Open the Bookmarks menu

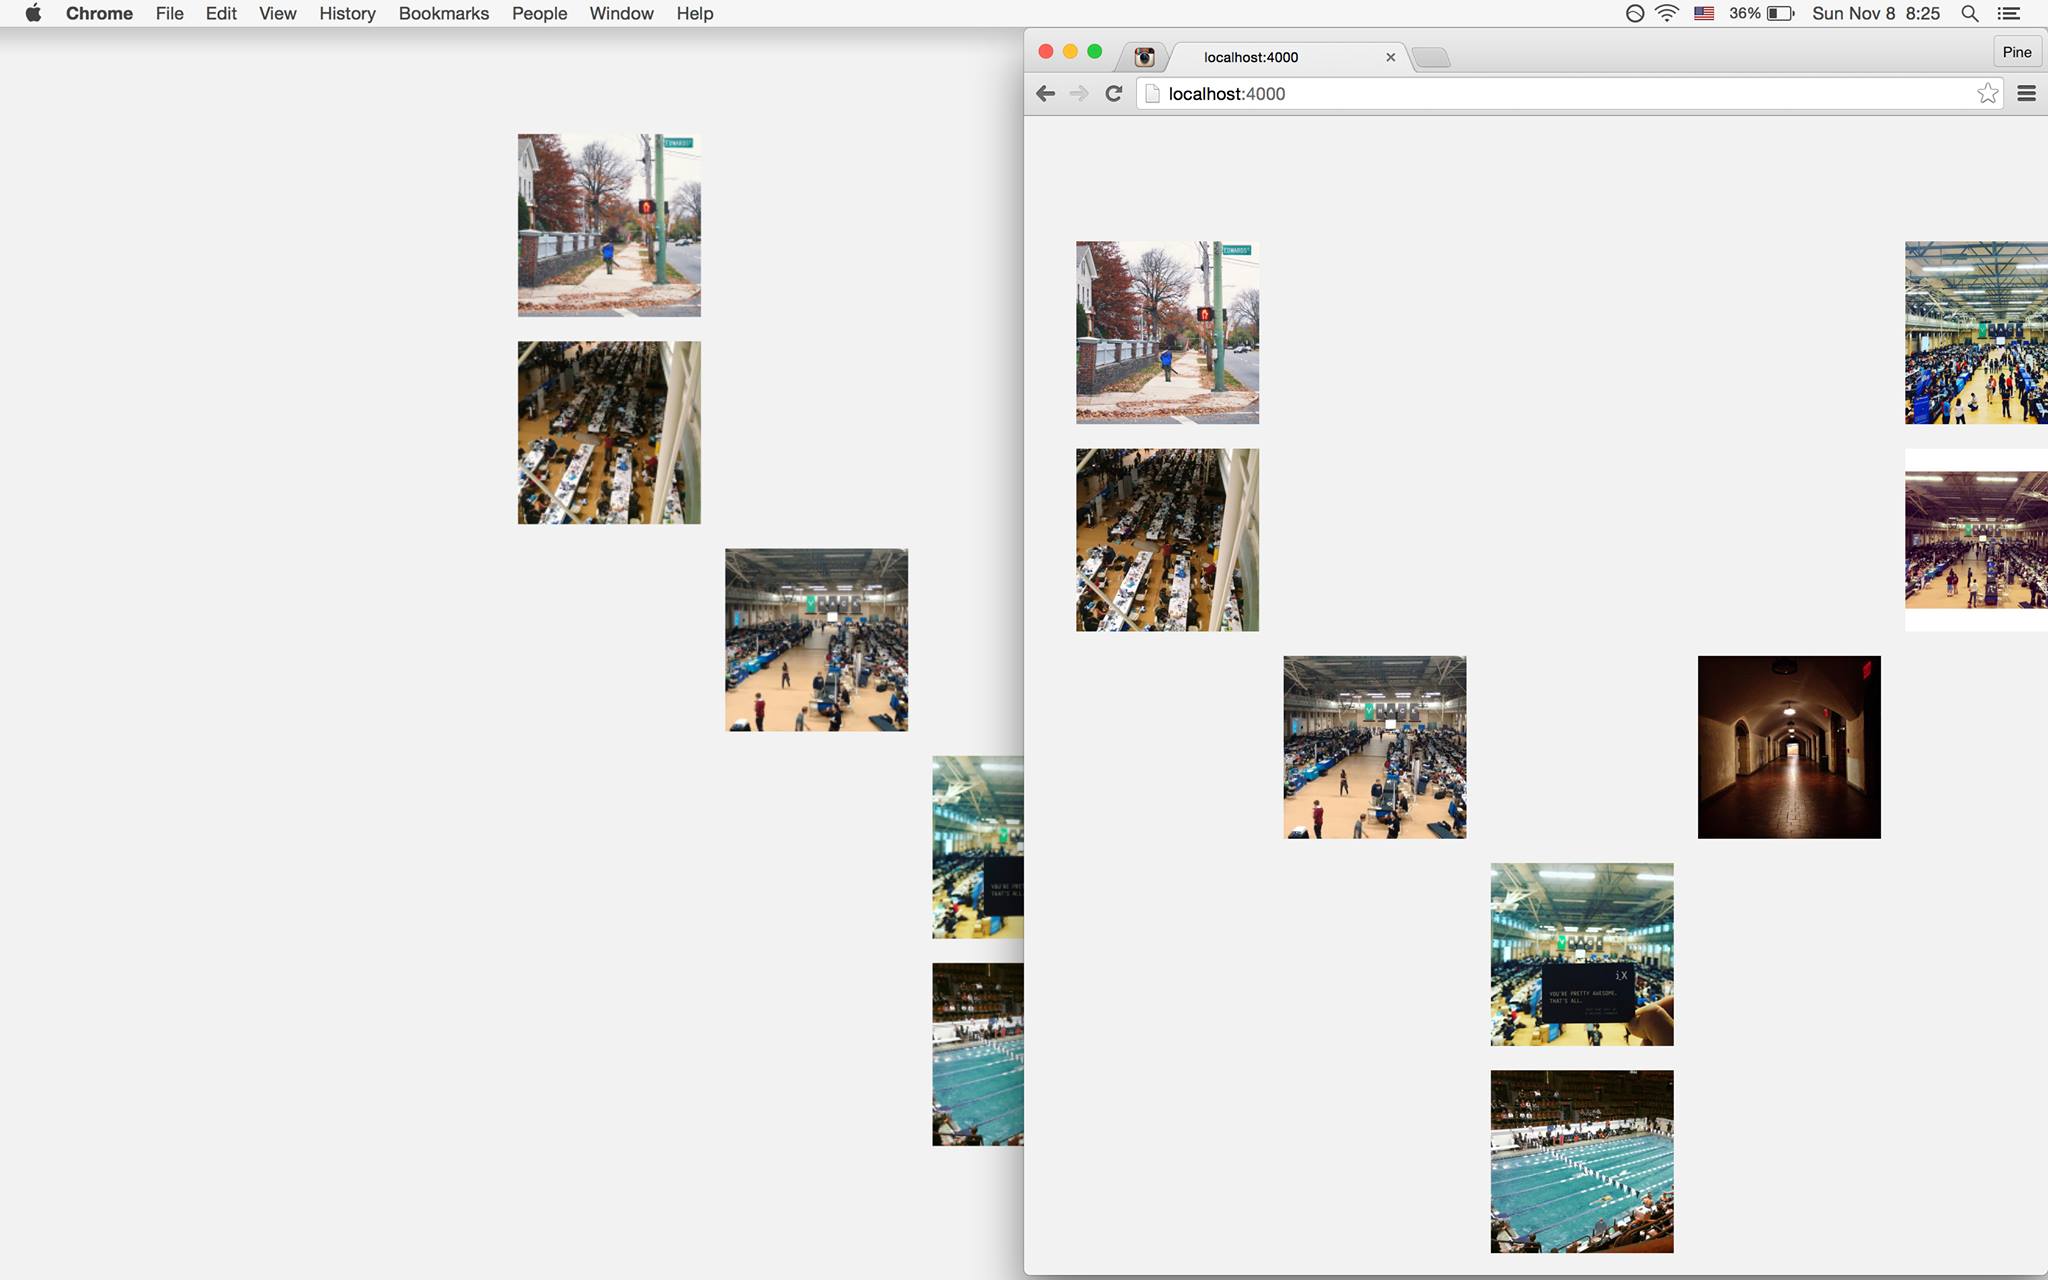pyautogui.click(x=443, y=13)
